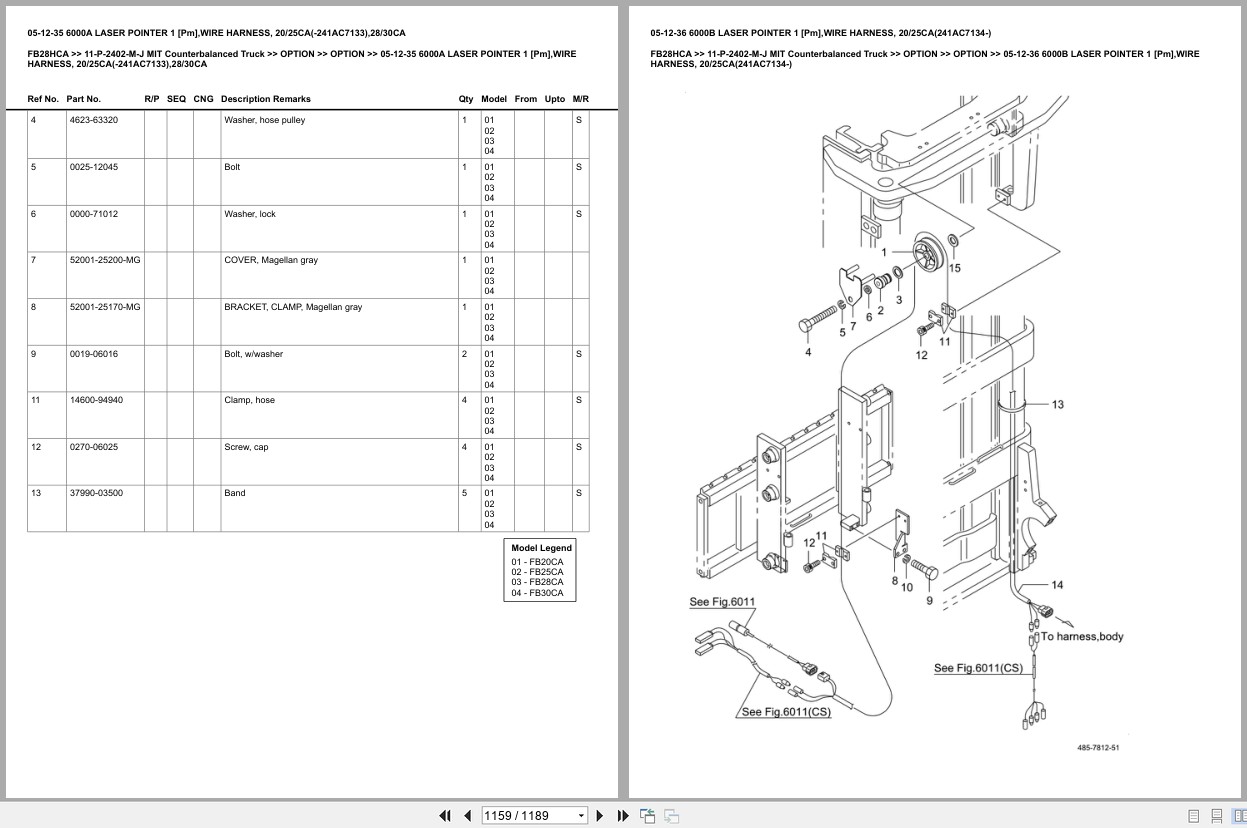Click the 'Description Remarks' column header

(266, 99)
